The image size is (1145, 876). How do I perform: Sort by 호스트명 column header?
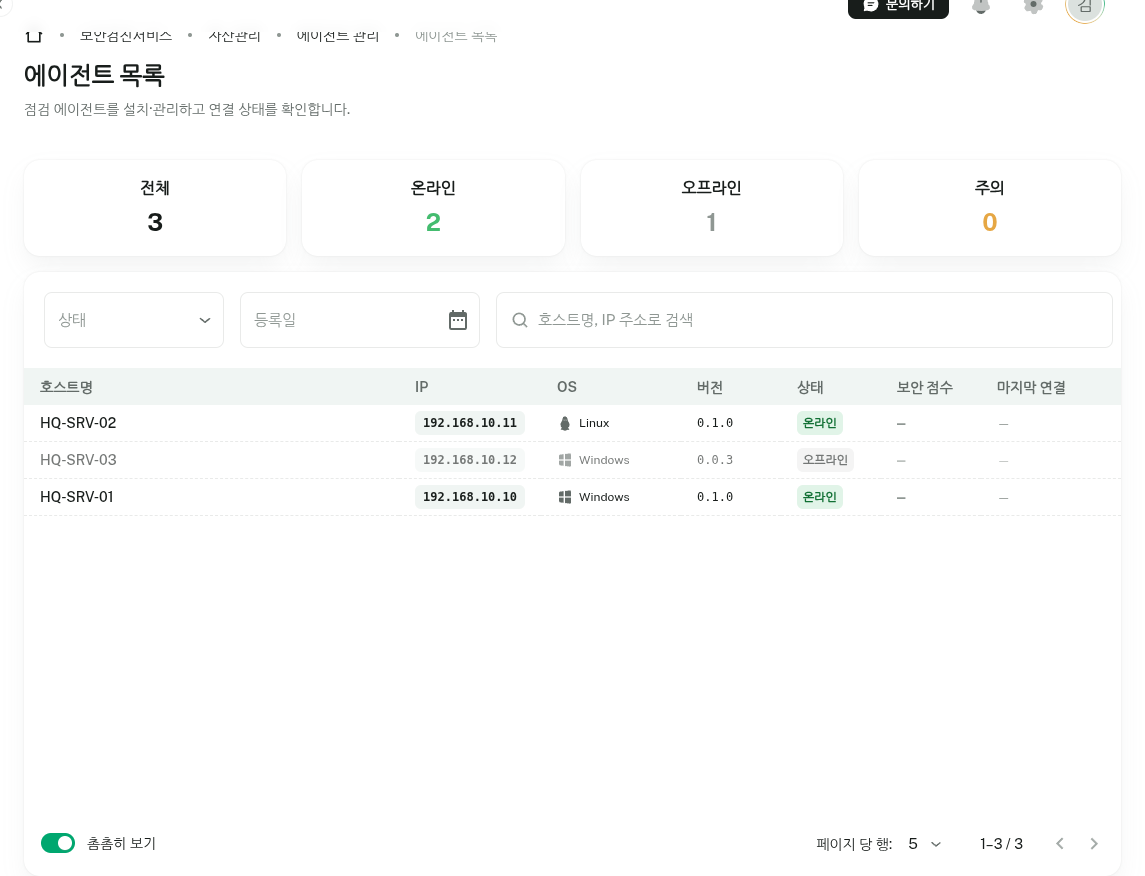(66, 387)
